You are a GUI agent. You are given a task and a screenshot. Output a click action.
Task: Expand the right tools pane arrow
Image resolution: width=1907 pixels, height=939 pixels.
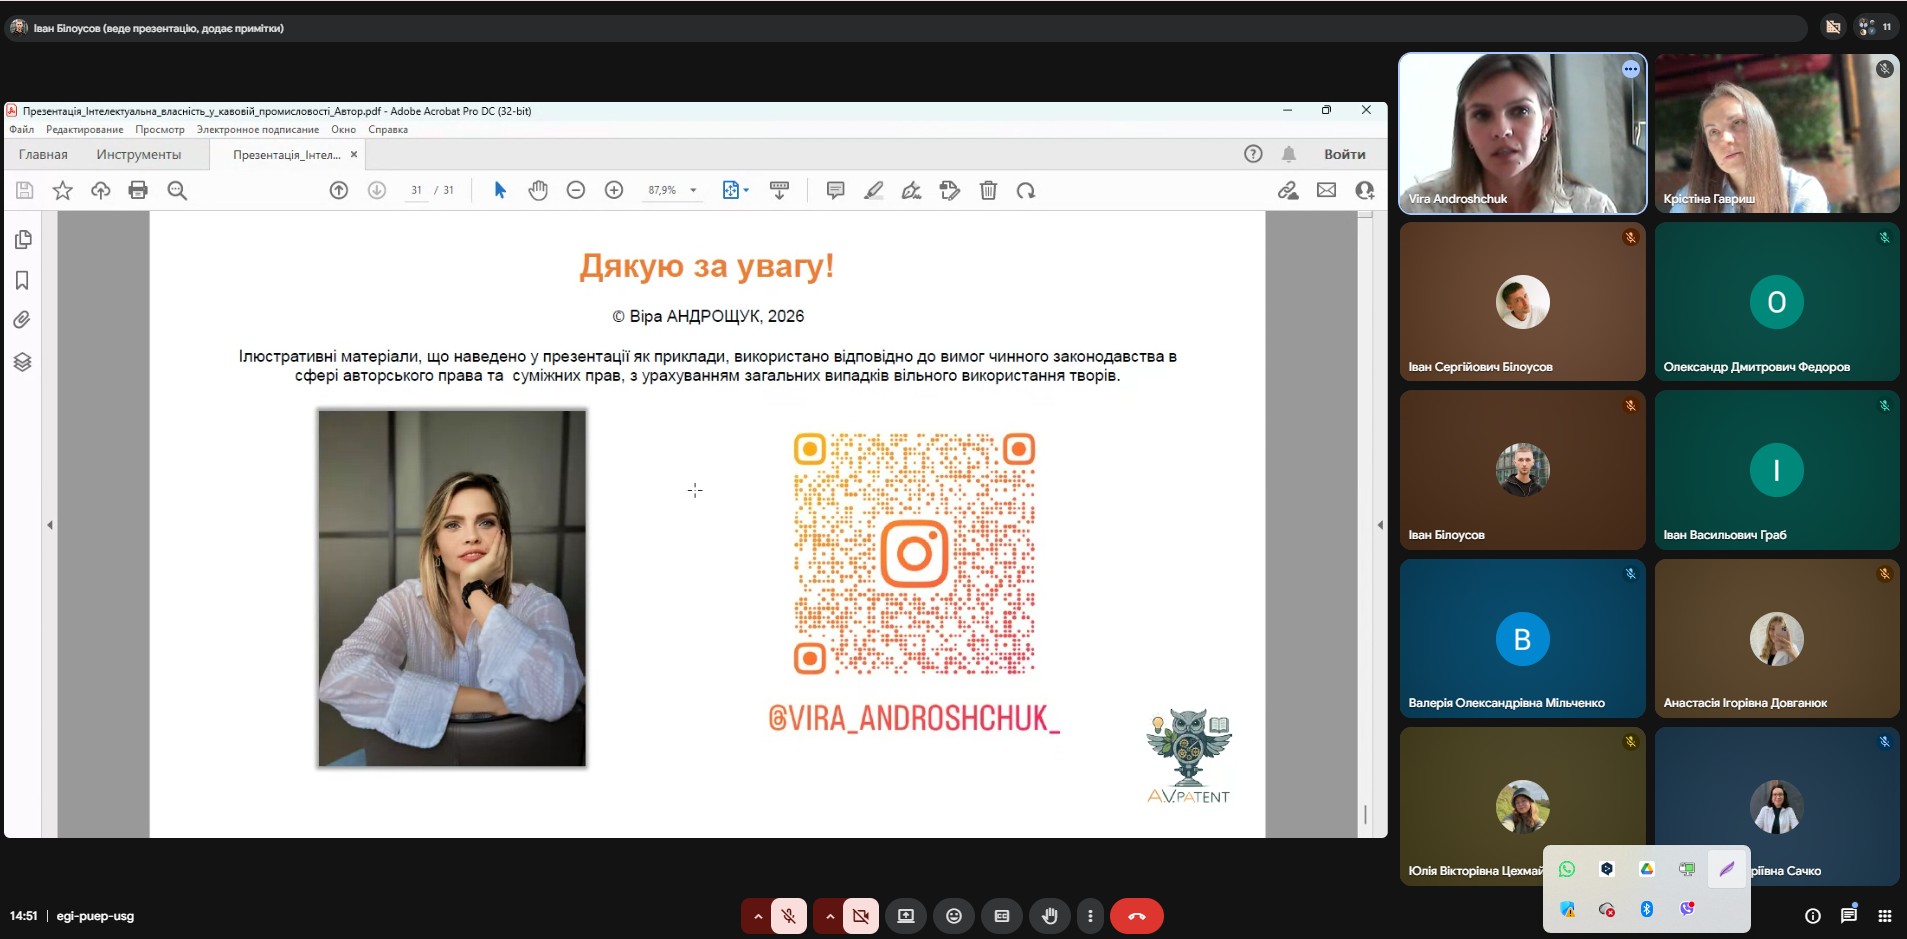coord(1380,525)
